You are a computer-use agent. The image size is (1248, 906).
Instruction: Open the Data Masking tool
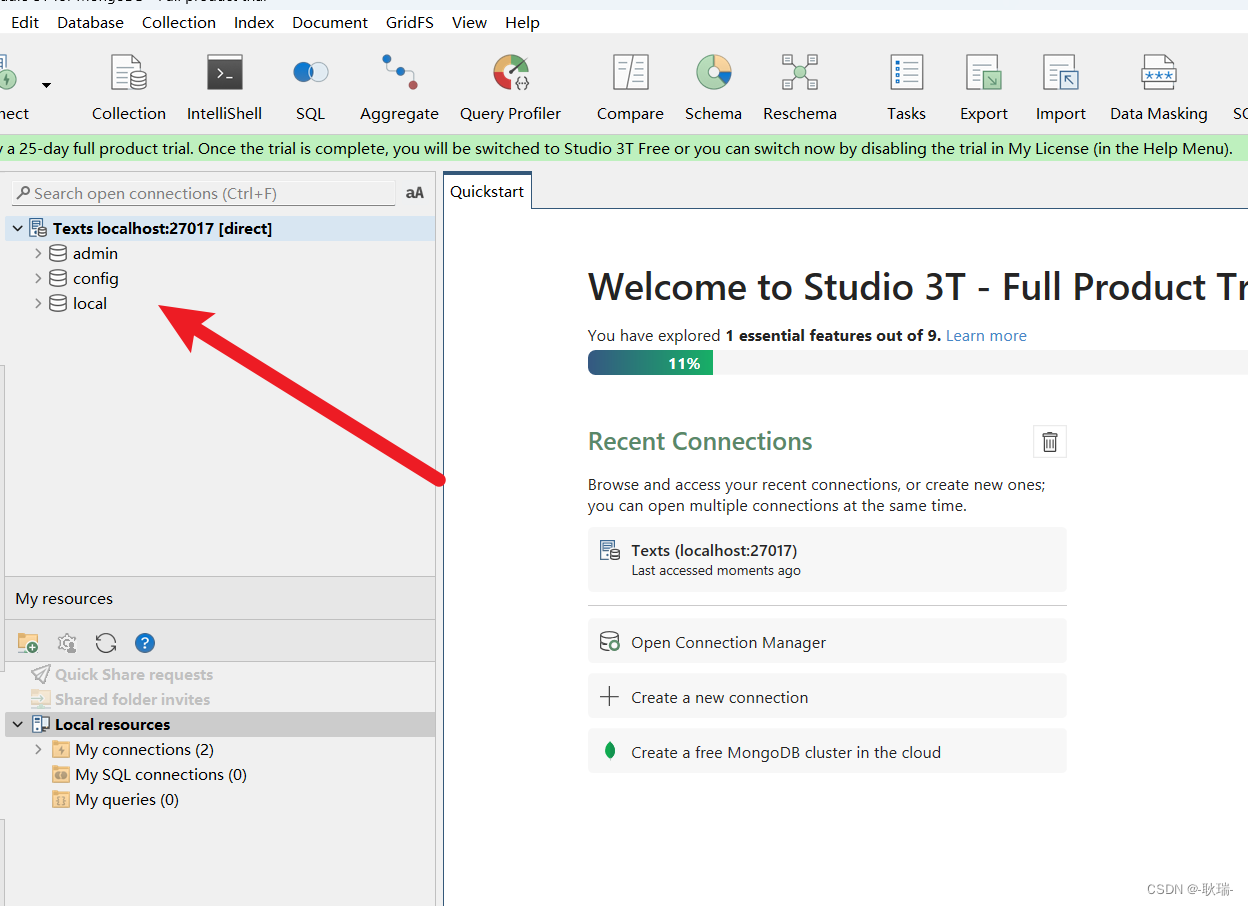click(1159, 88)
